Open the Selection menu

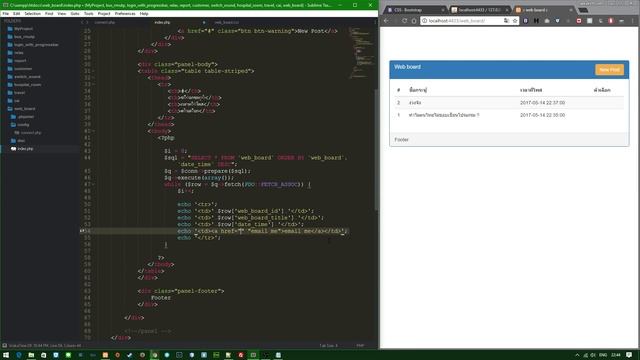[33, 13]
